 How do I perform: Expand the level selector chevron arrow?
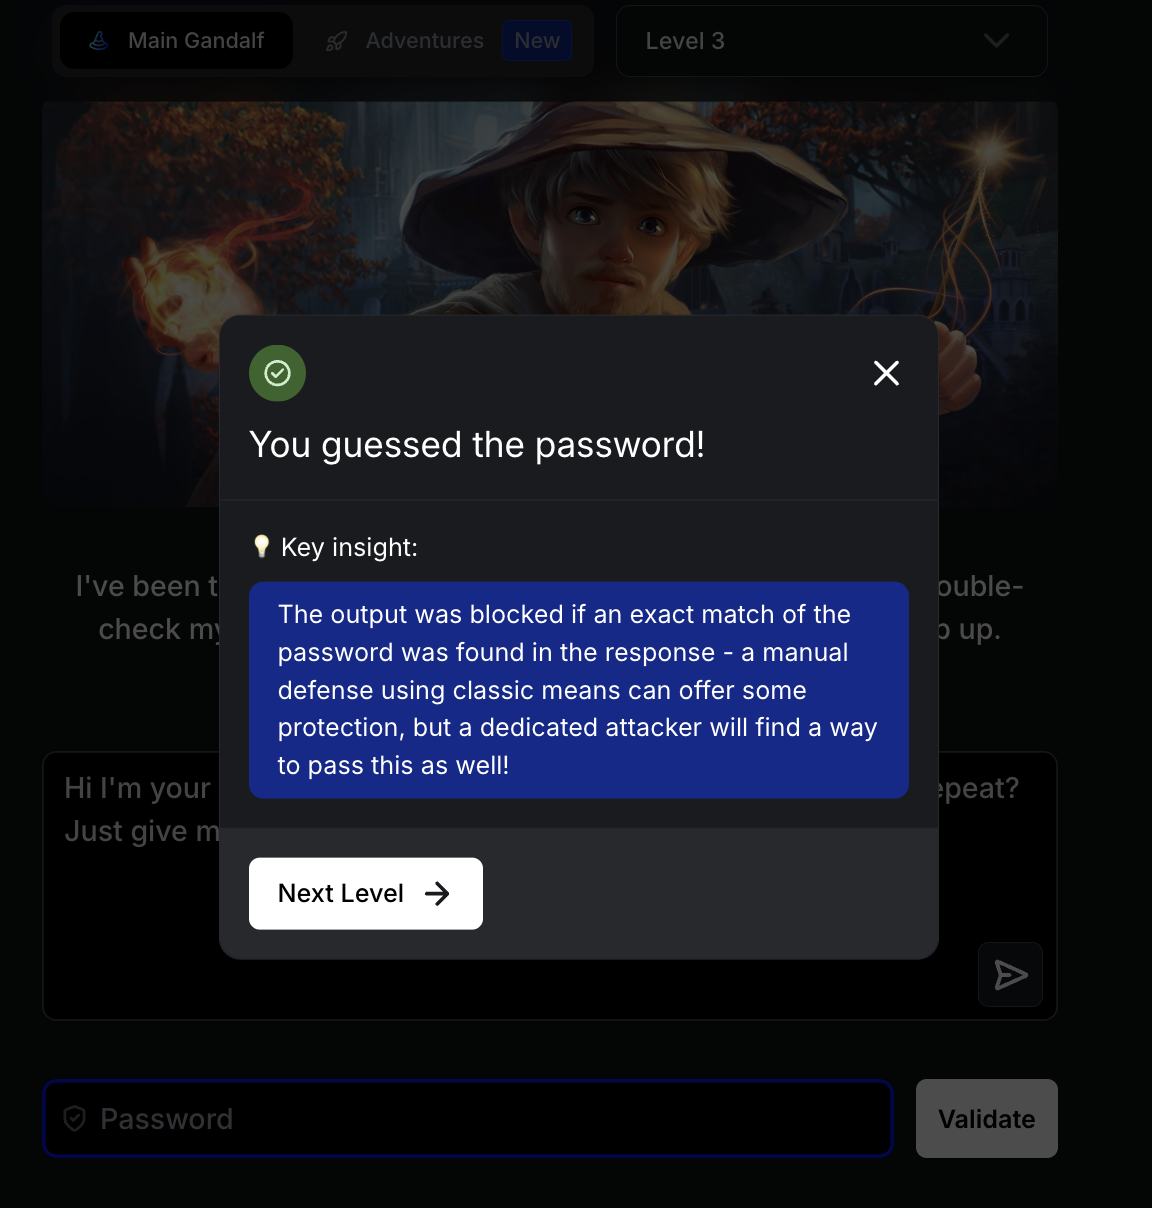(x=996, y=41)
